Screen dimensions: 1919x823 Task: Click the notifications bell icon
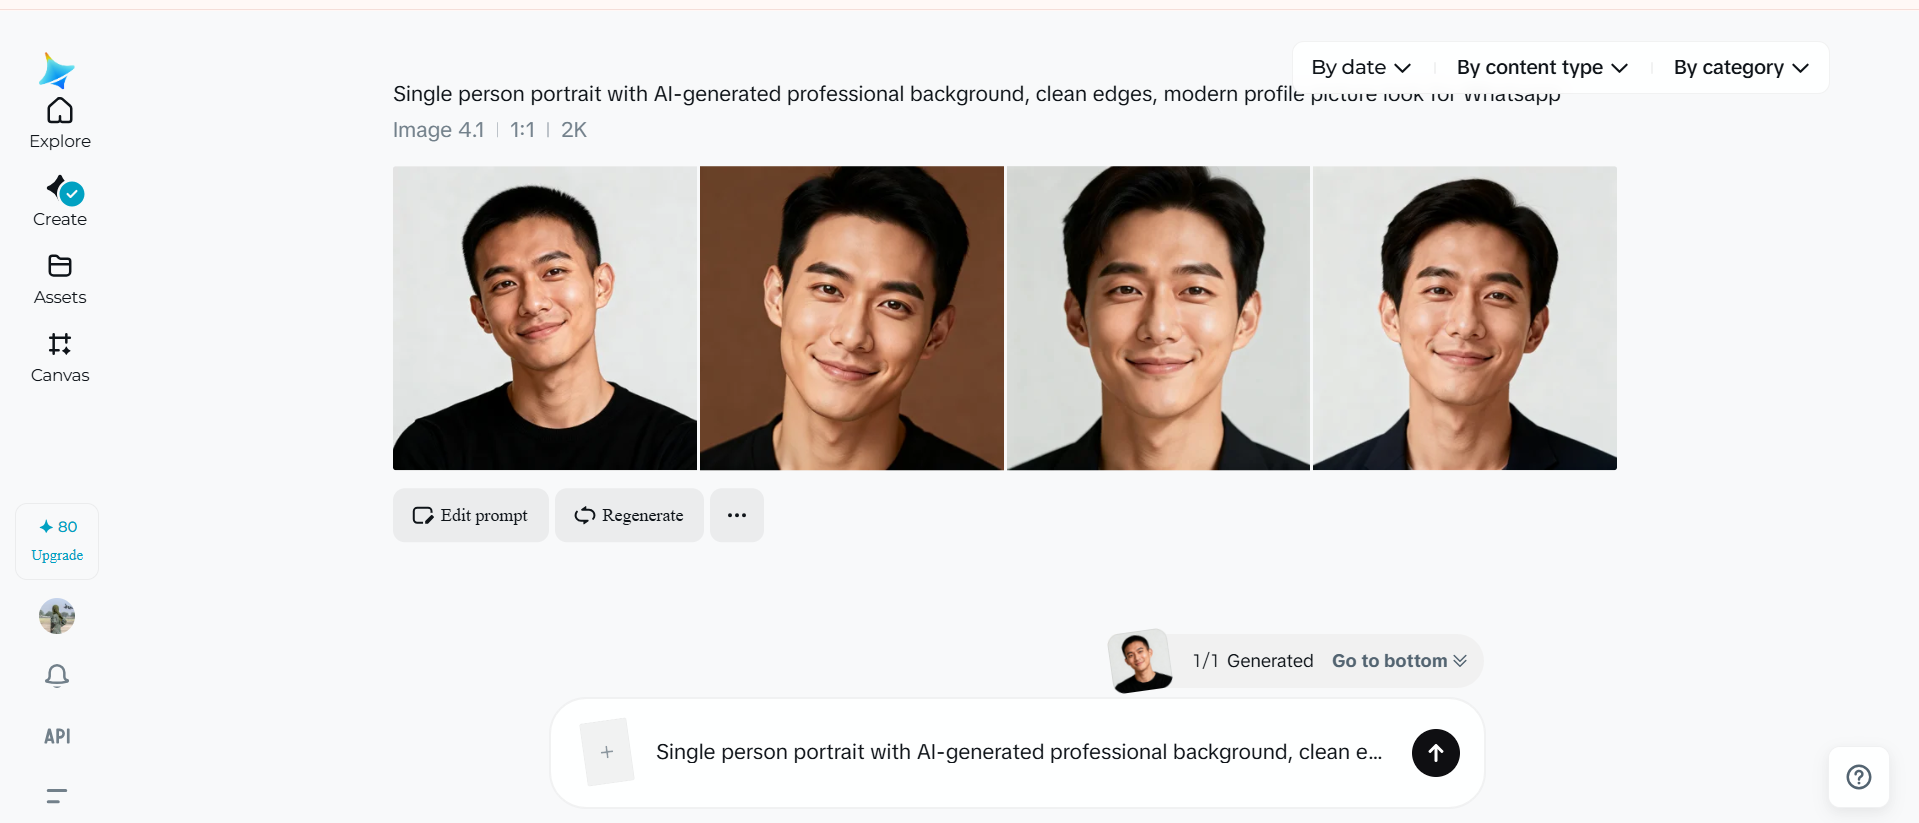pyautogui.click(x=57, y=676)
